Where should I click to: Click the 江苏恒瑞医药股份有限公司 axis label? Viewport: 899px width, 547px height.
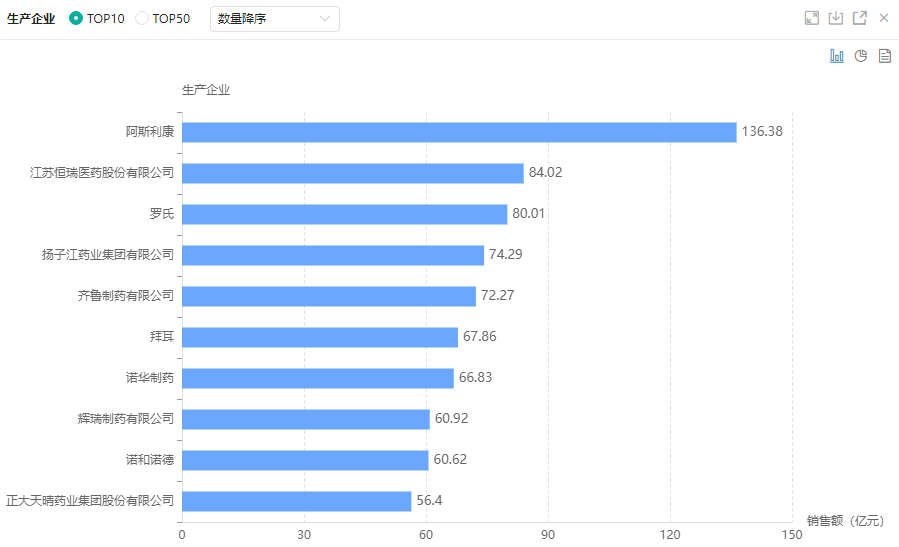click(x=102, y=173)
